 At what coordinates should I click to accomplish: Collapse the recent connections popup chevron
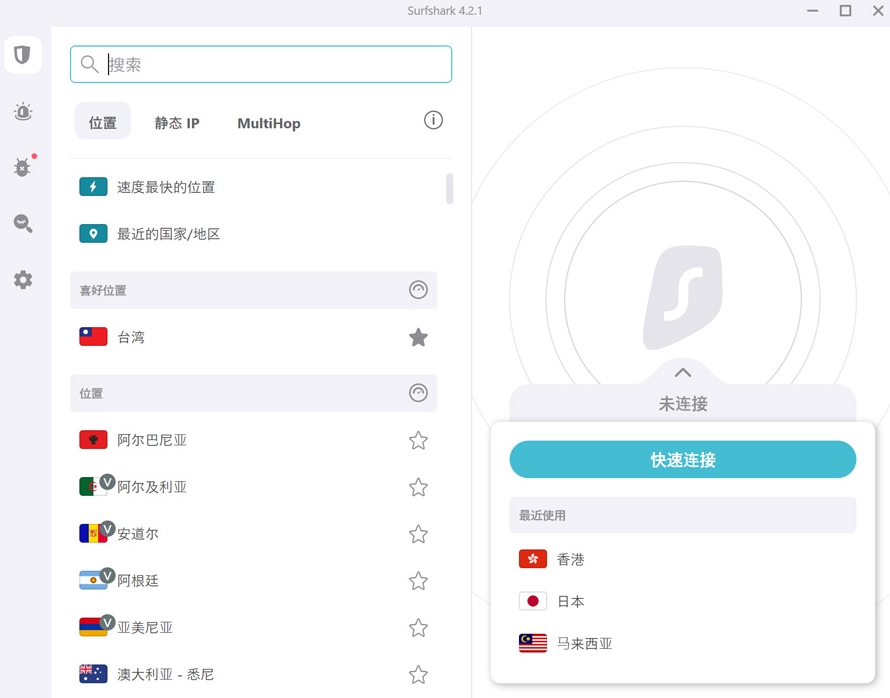coord(683,371)
